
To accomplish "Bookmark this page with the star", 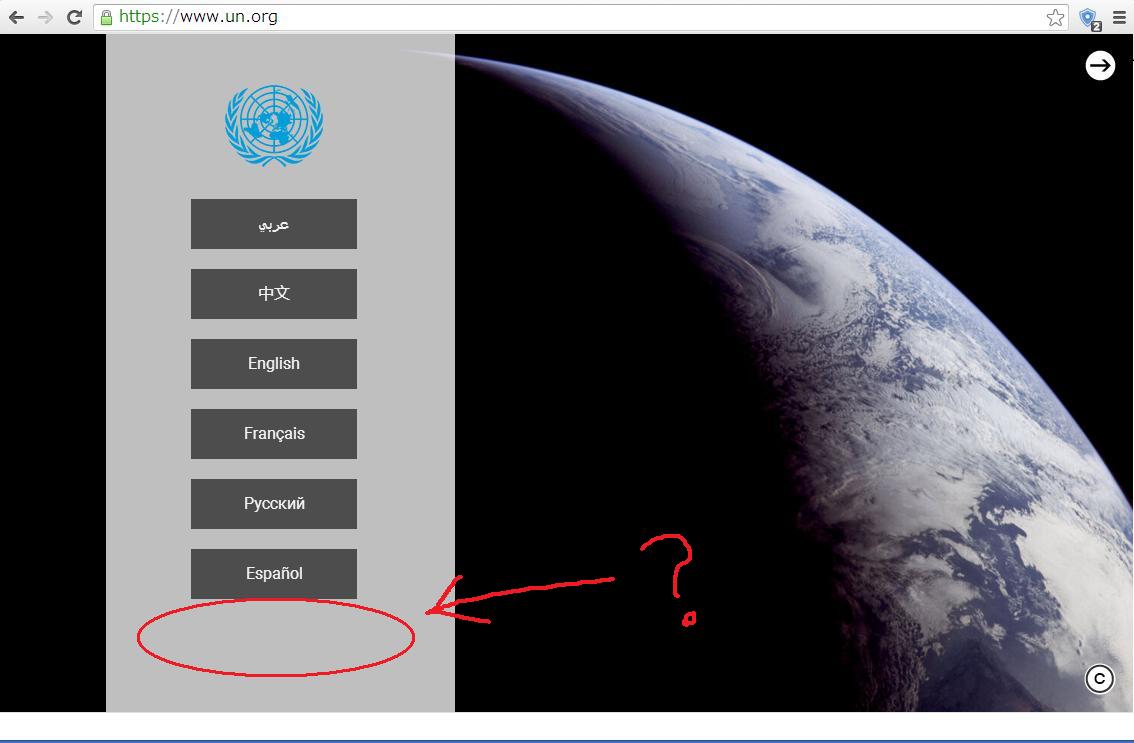I will (1055, 17).
